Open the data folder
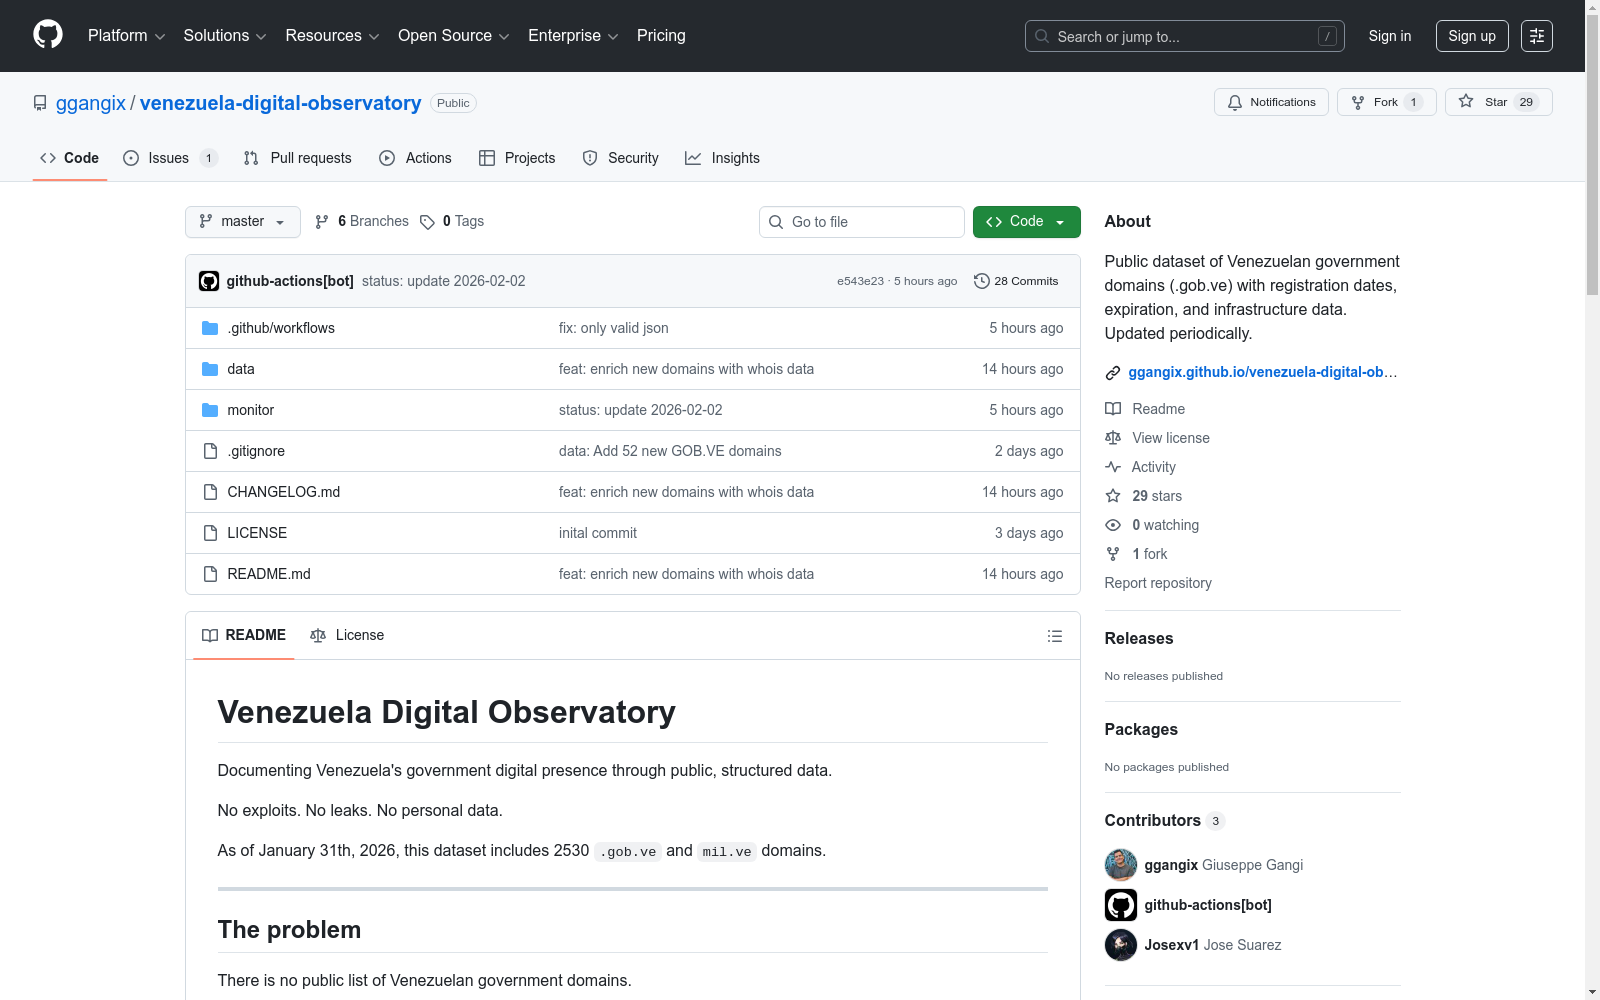The height and width of the screenshot is (1000, 1600). coord(241,369)
